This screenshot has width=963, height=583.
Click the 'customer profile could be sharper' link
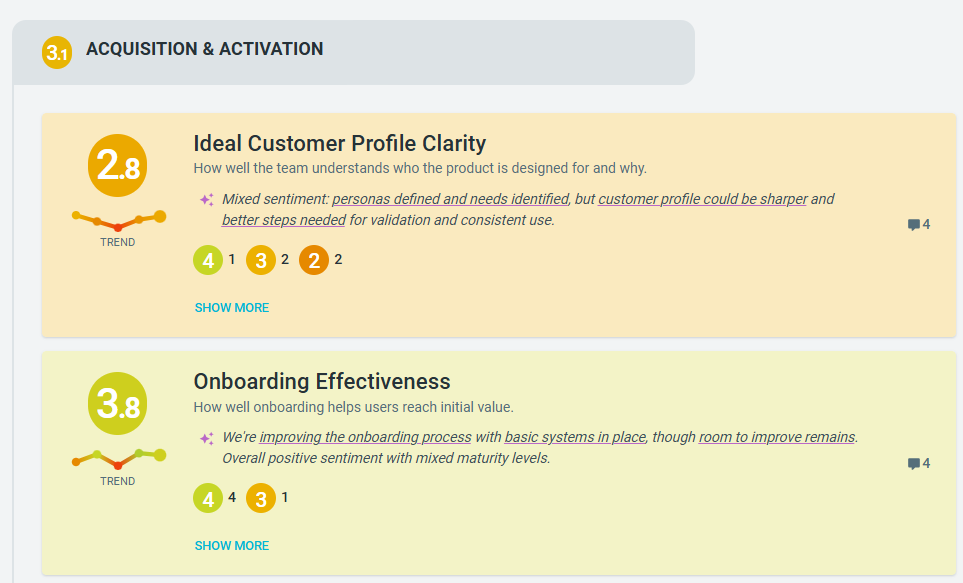[702, 199]
